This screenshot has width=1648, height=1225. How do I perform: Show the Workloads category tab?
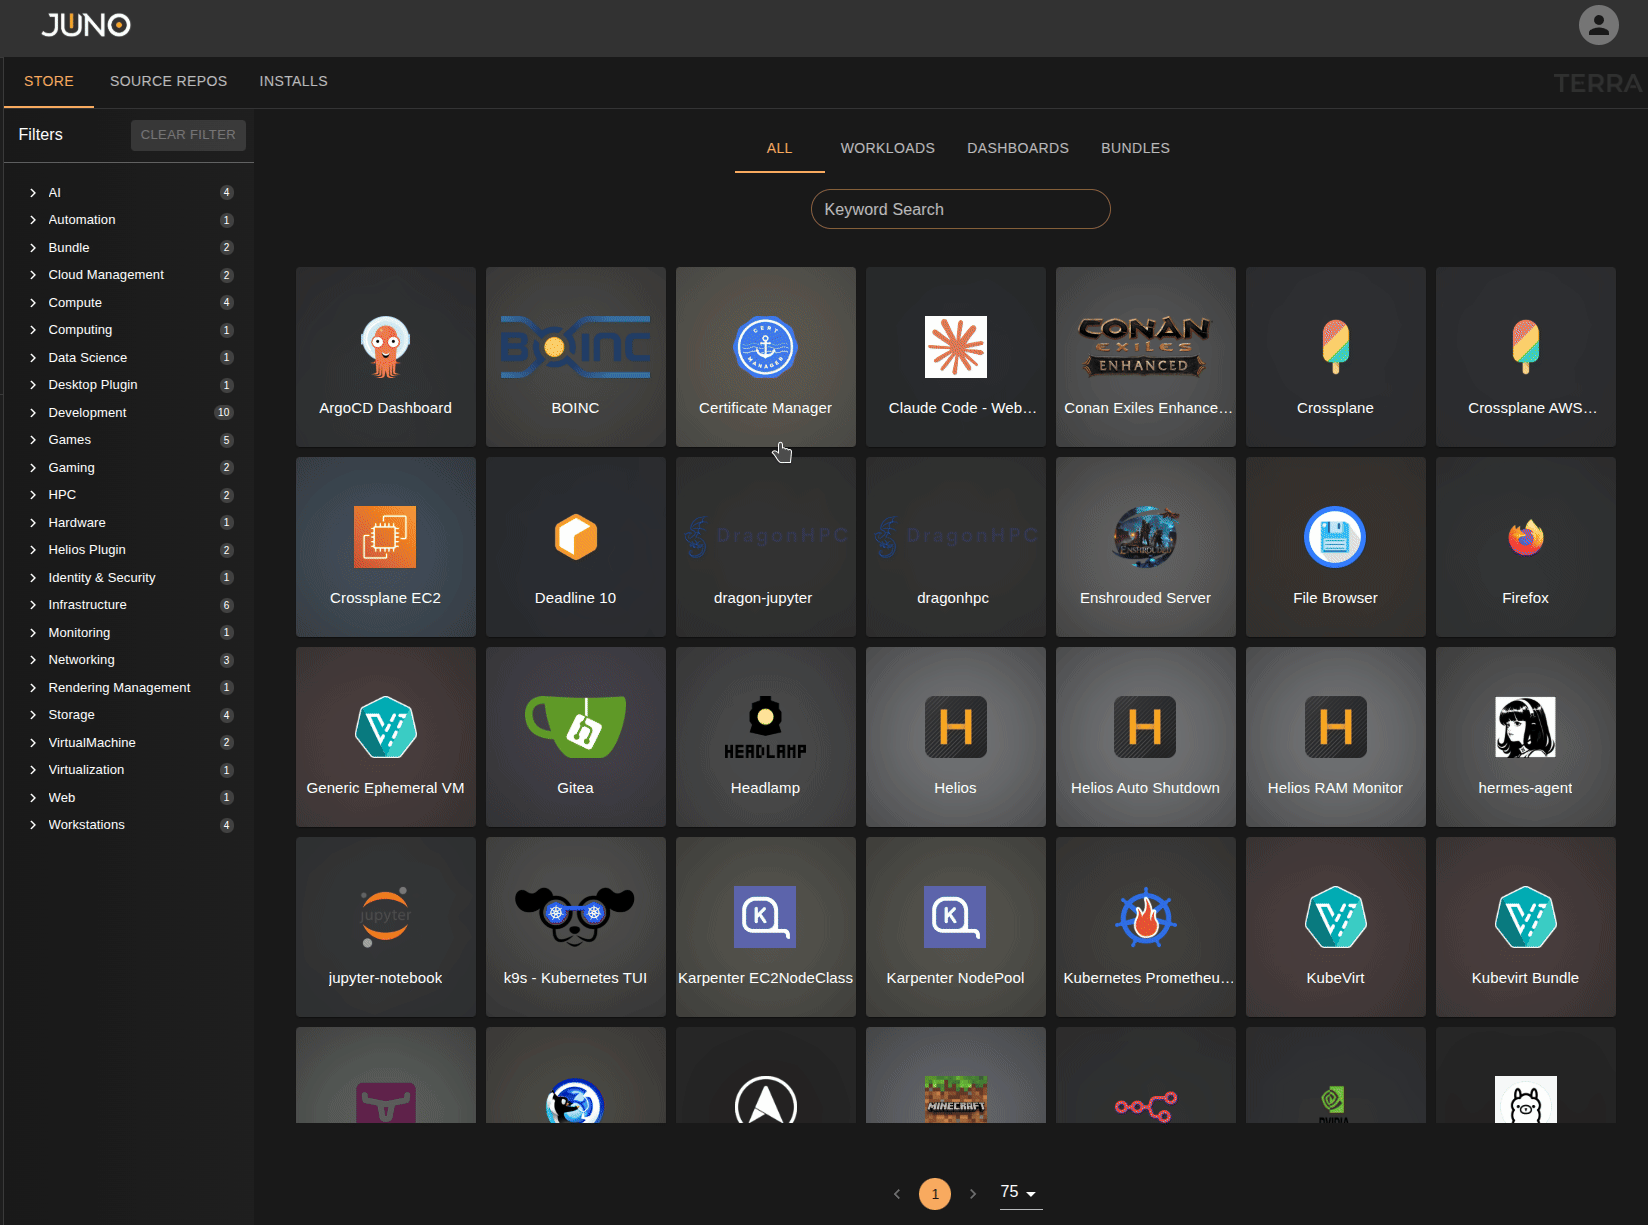887,148
